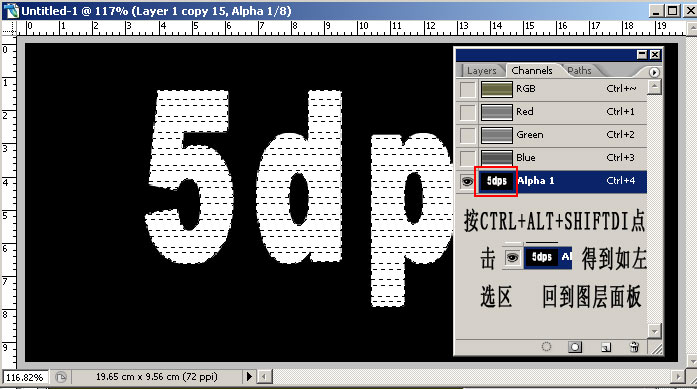This screenshot has height=389, width=697.
Task: Hide the Alpha 1 channel eye
Action: (x=467, y=181)
